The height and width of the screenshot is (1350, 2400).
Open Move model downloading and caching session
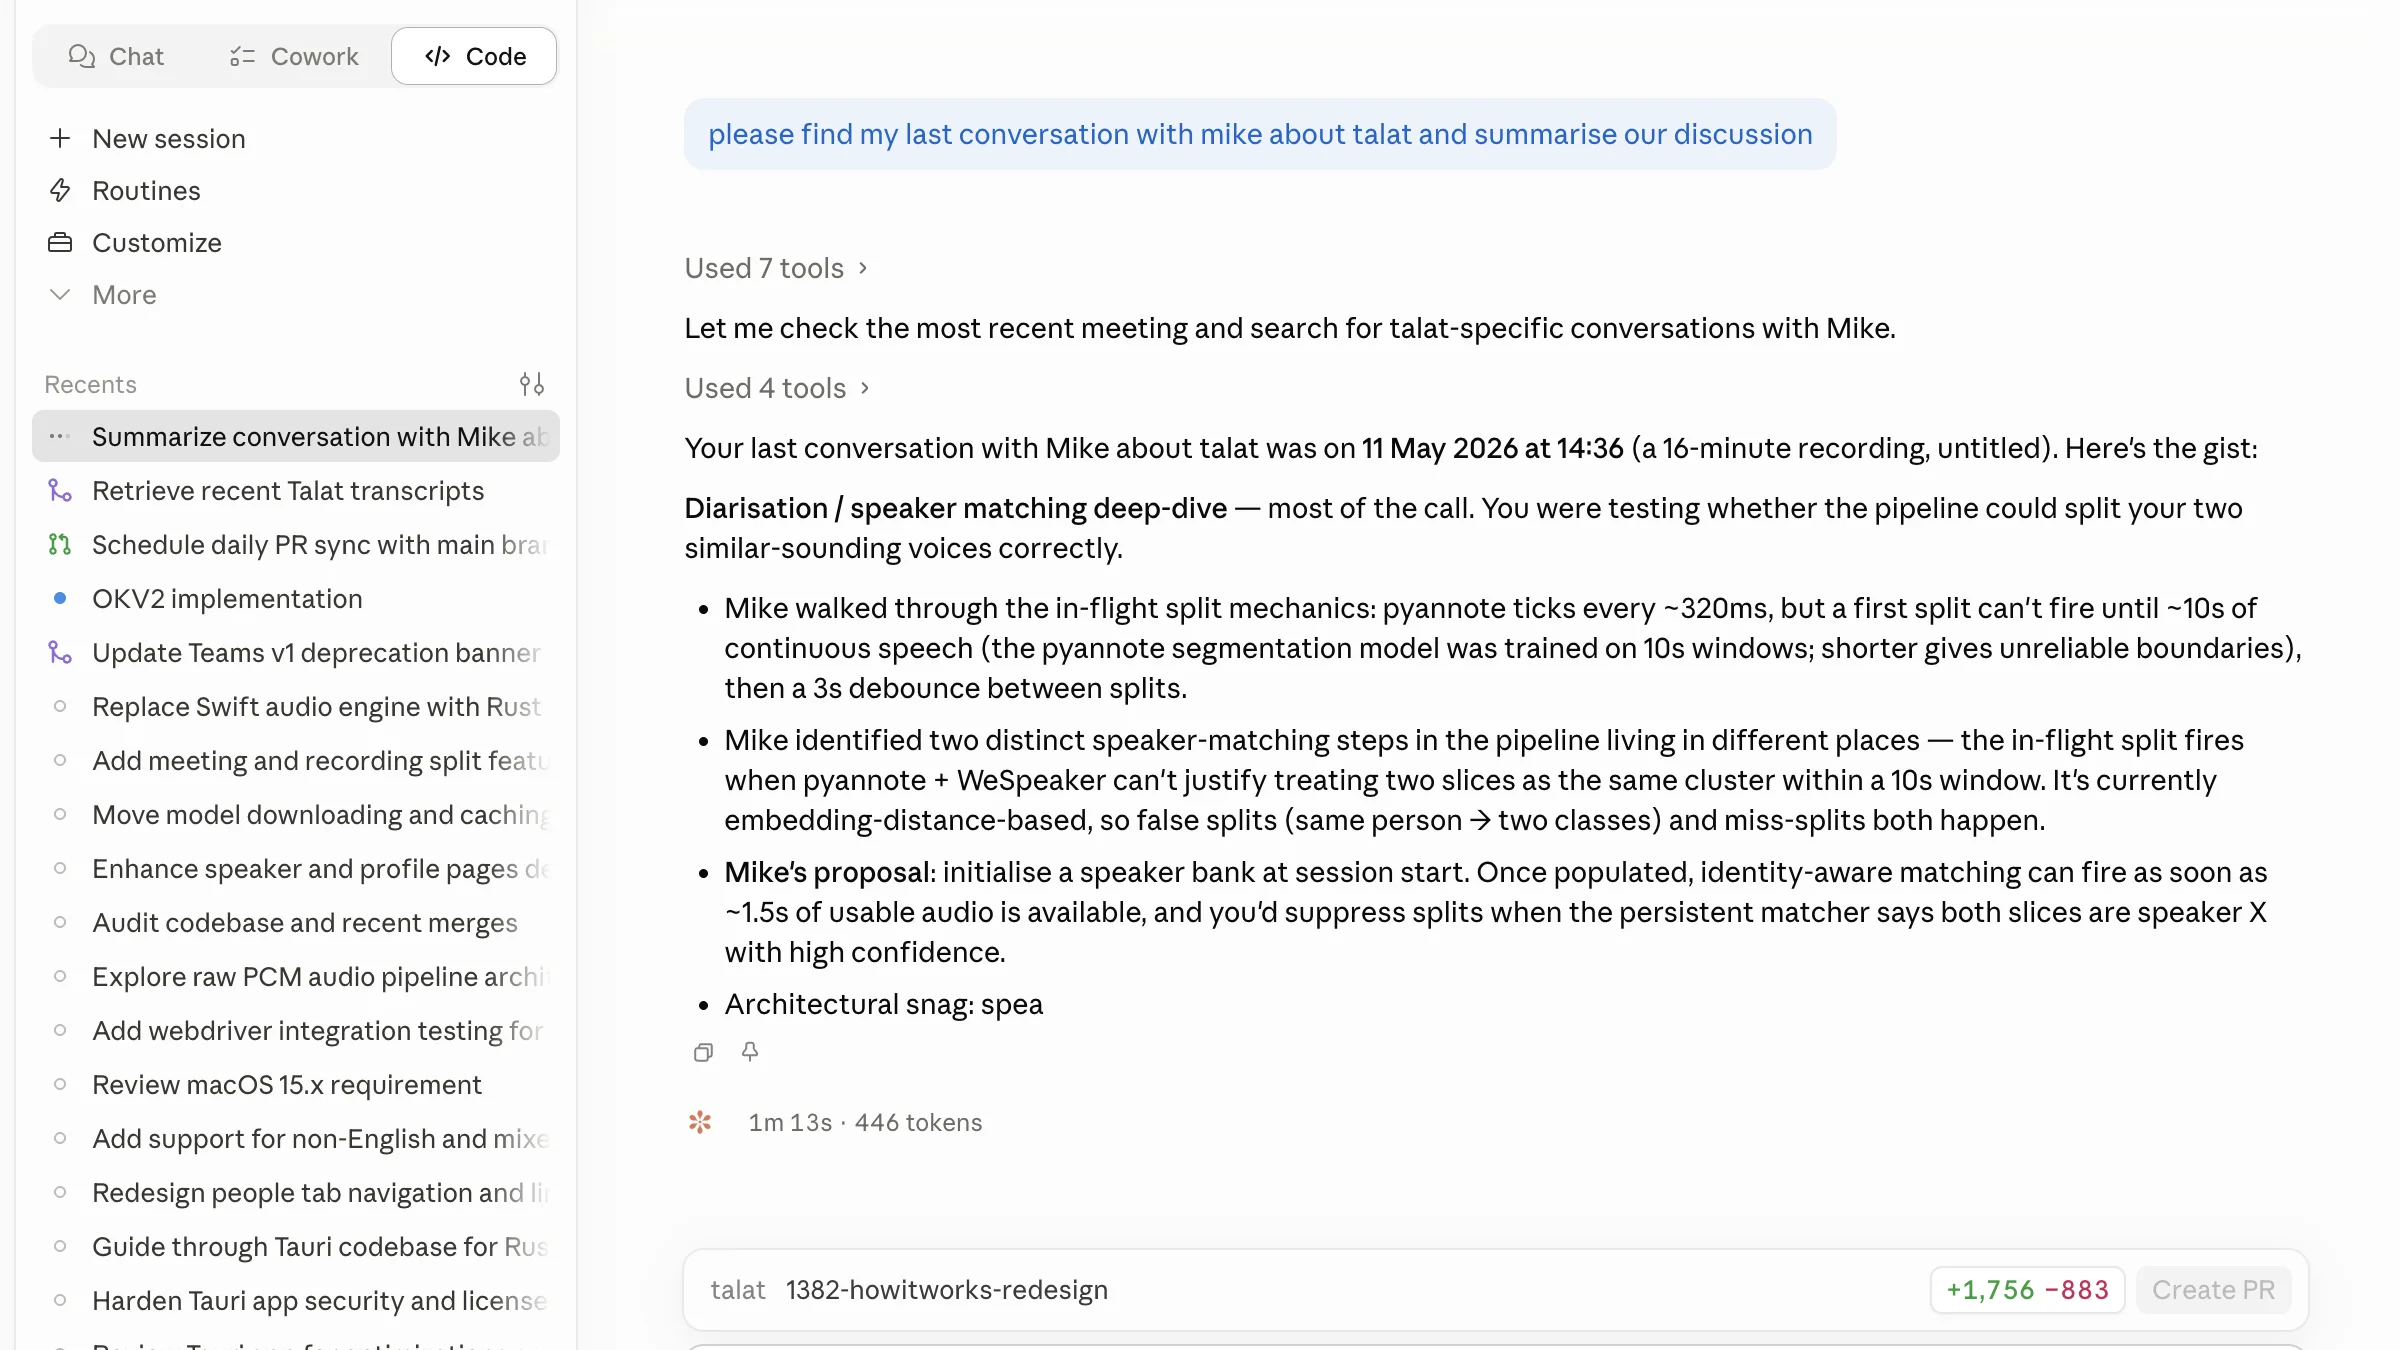click(296, 814)
